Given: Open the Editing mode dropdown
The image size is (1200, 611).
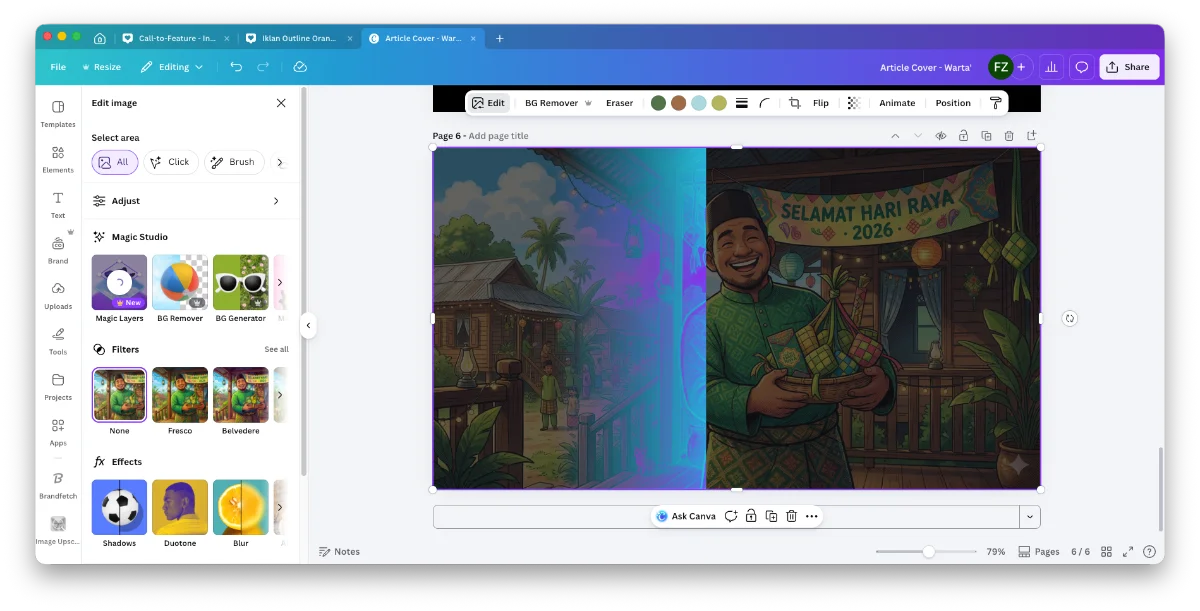Looking at the screenshot, I should coord(172,67).
